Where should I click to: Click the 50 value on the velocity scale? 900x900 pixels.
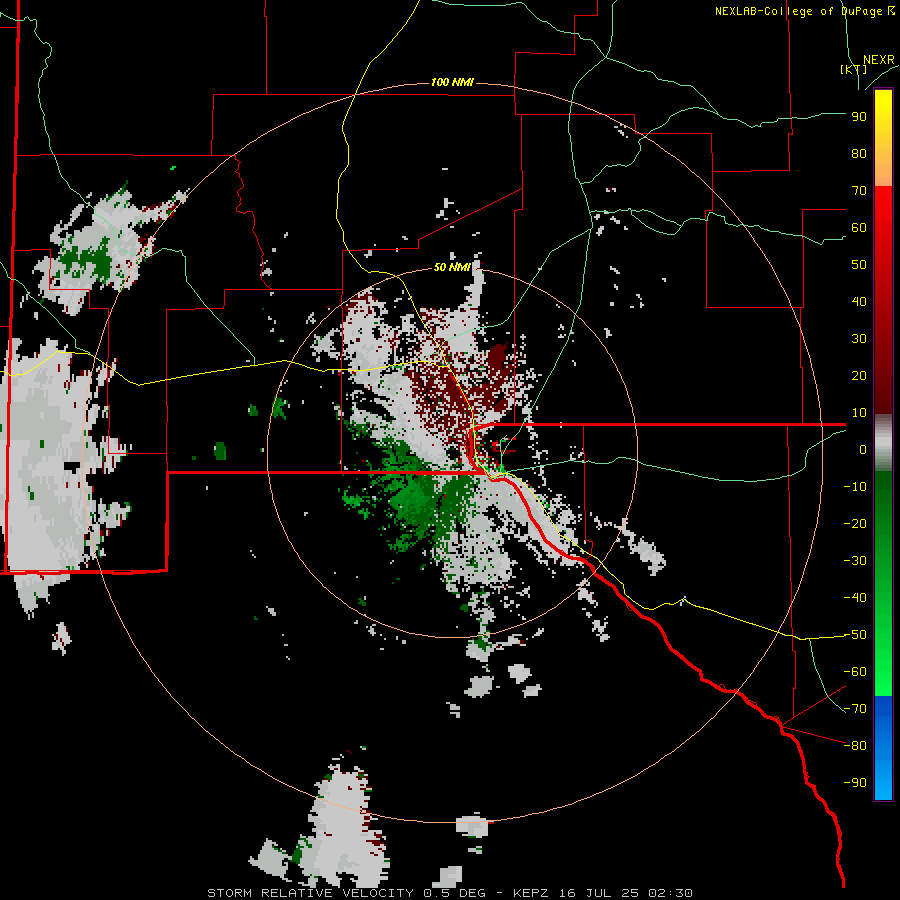[859, 265]
